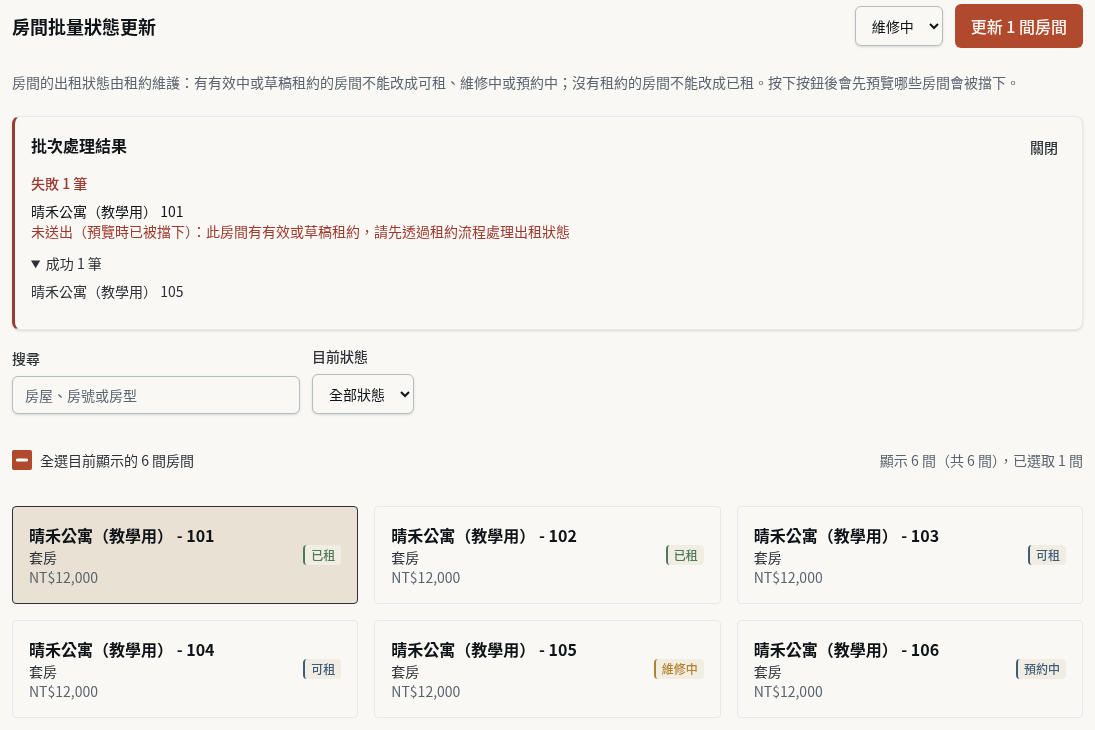The width and height of the screenshot is (1095, 730).
Task: Click the 可租 badge on room 104
Action: pos(322,669)
